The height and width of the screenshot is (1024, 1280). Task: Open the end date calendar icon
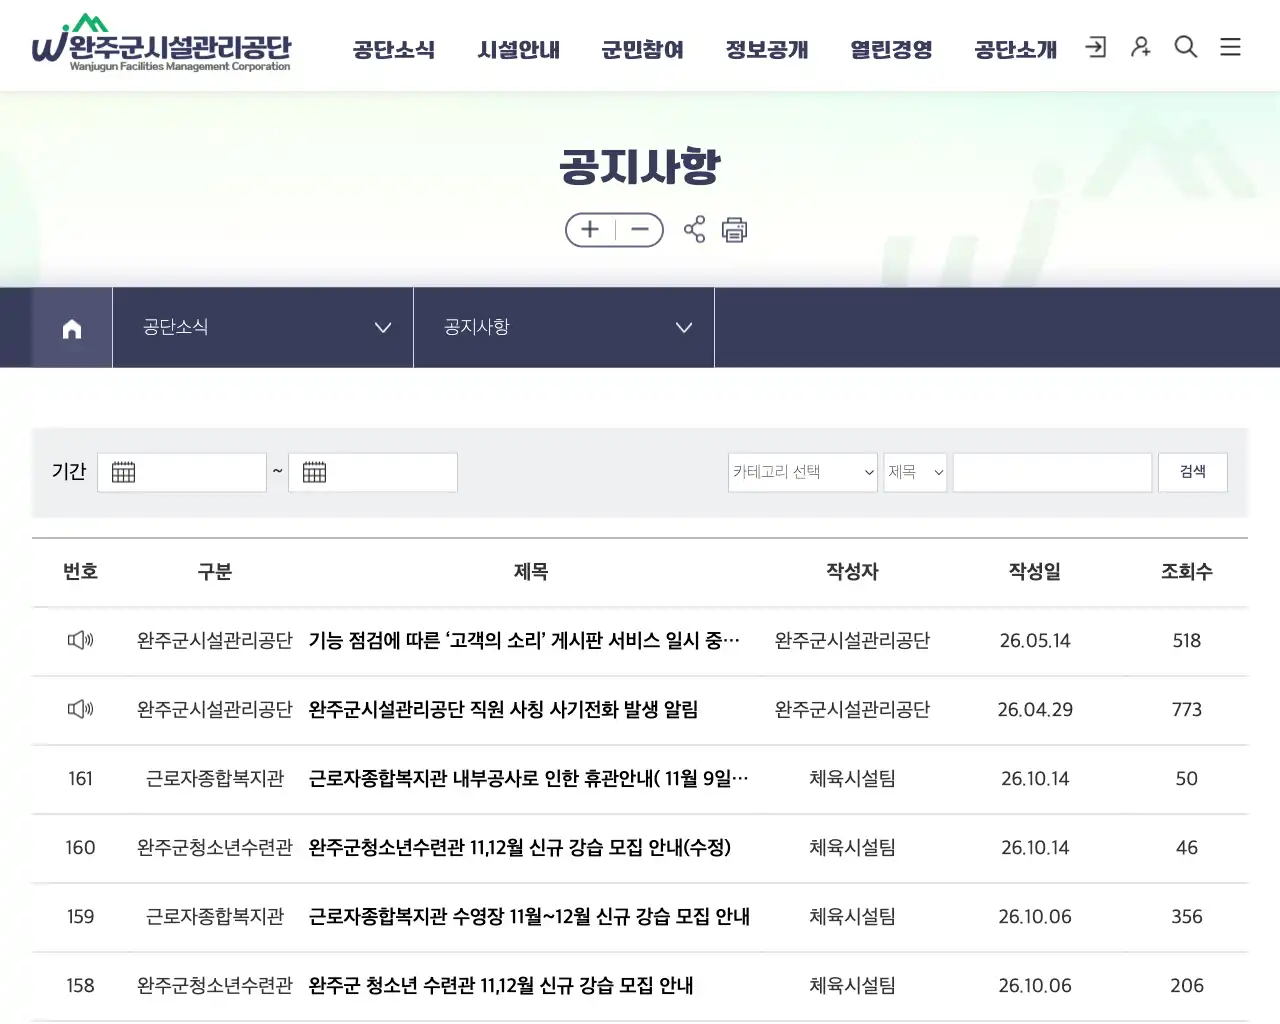coord(314,472)
